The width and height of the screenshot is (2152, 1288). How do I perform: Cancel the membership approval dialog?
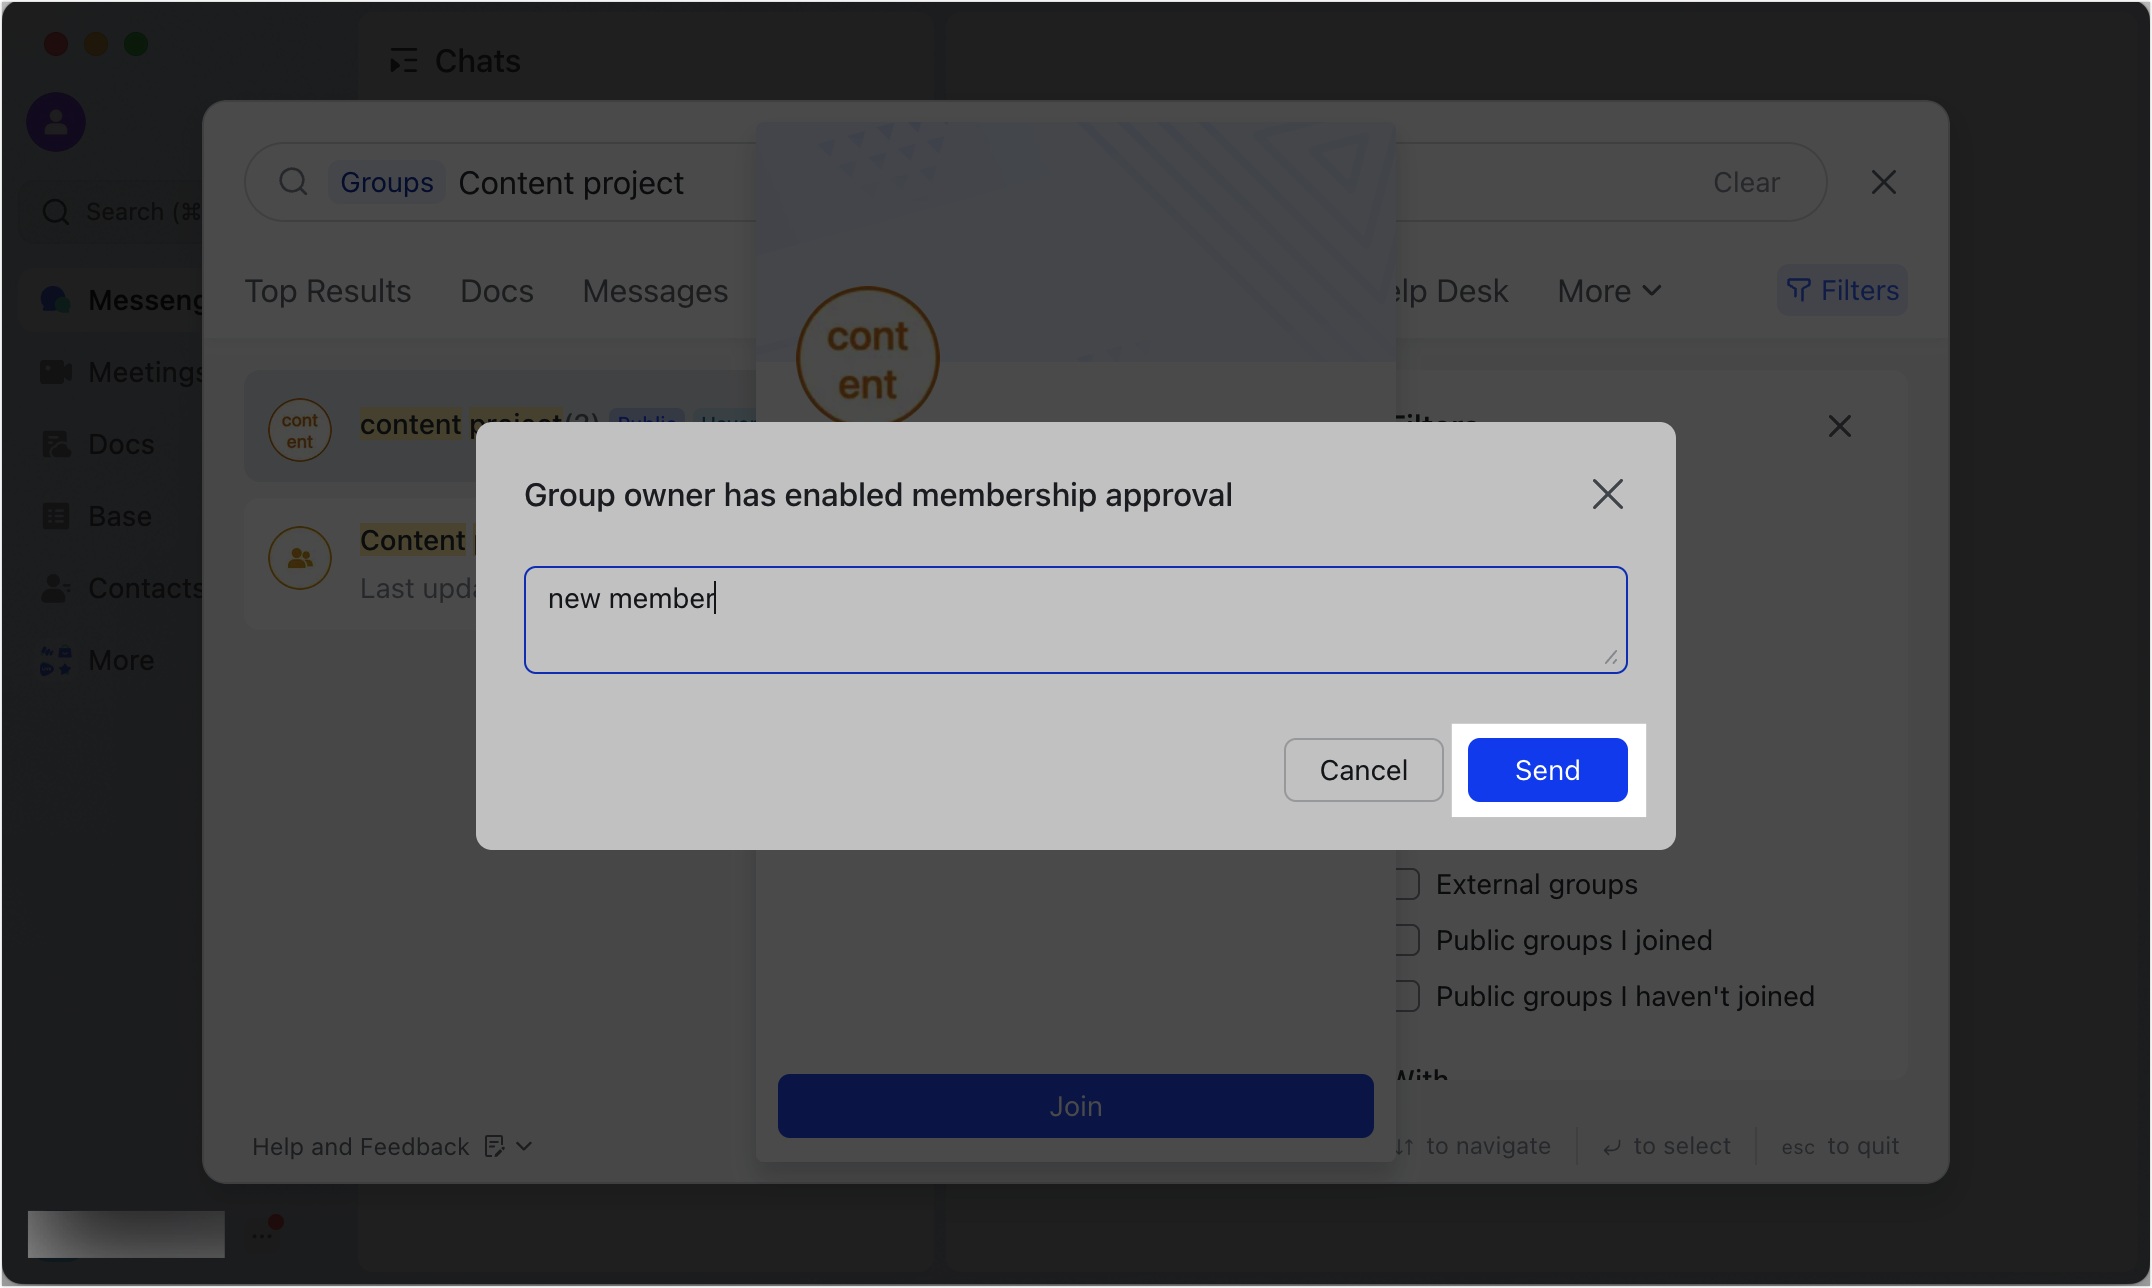pyautogui.click(x=1363, y=770)
